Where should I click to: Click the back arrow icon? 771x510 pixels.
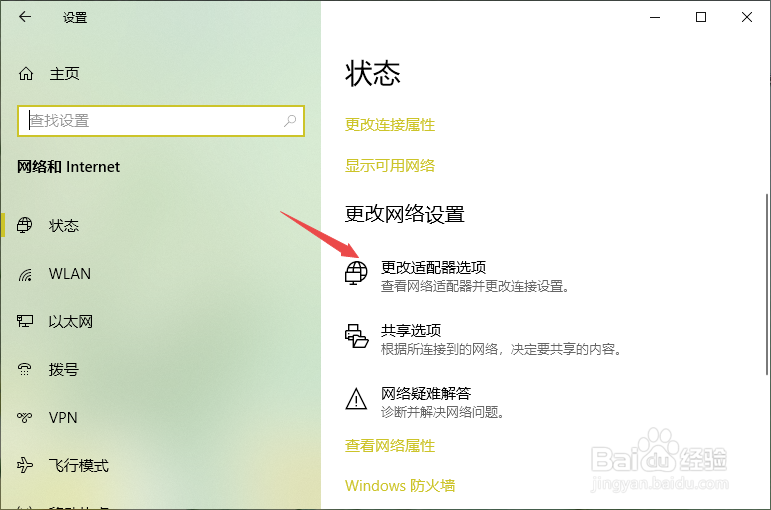click(25, 17)
